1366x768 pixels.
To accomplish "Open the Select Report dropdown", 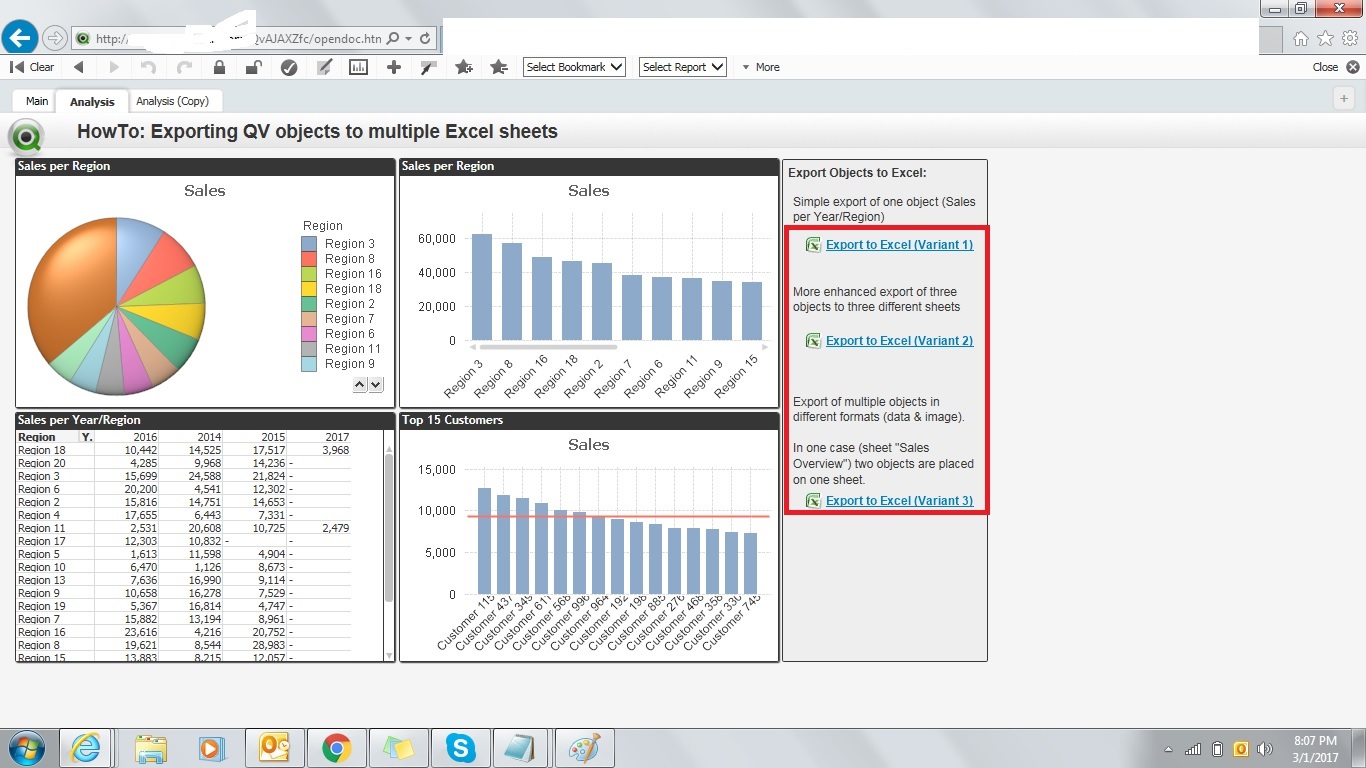I will pos(682,67).
